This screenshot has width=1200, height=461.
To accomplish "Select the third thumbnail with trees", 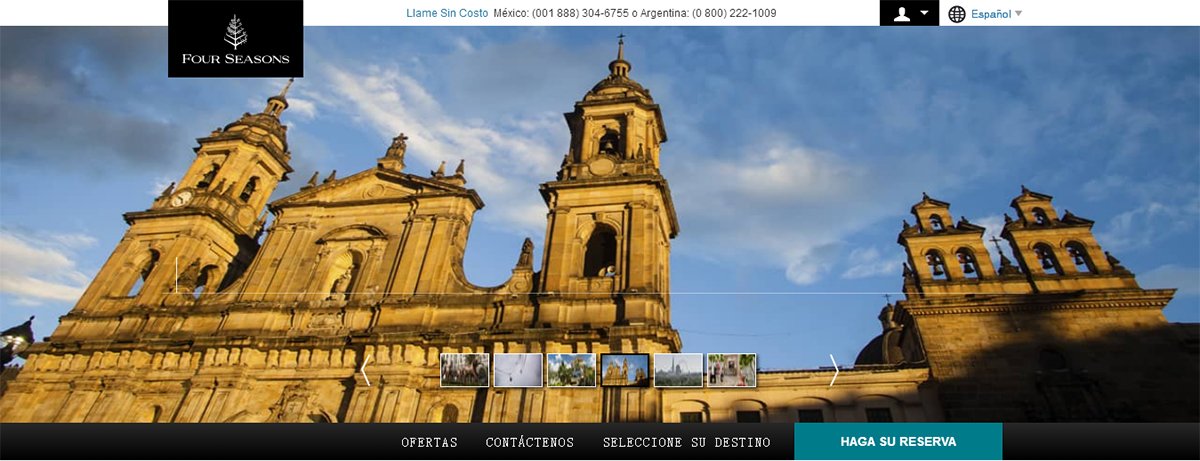I will [571, 370].
